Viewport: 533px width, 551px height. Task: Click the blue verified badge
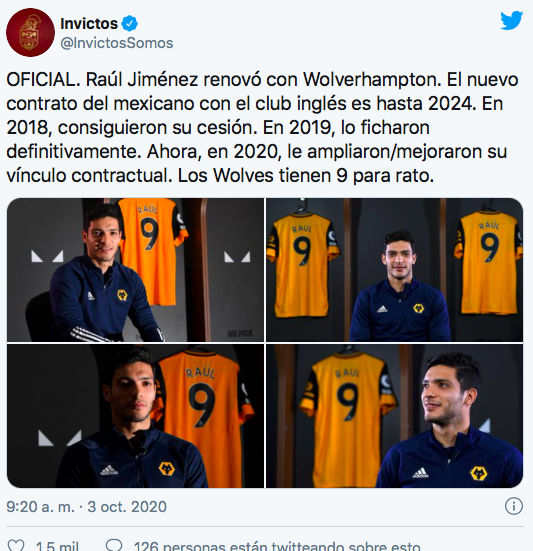click(x=130, y=24)
